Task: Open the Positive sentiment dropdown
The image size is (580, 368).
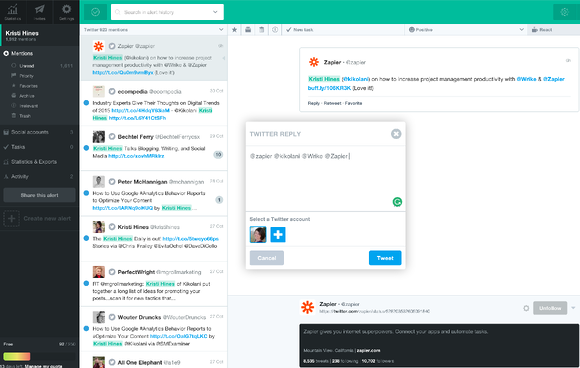Action: pyautogui.click(x=466, y=30)
